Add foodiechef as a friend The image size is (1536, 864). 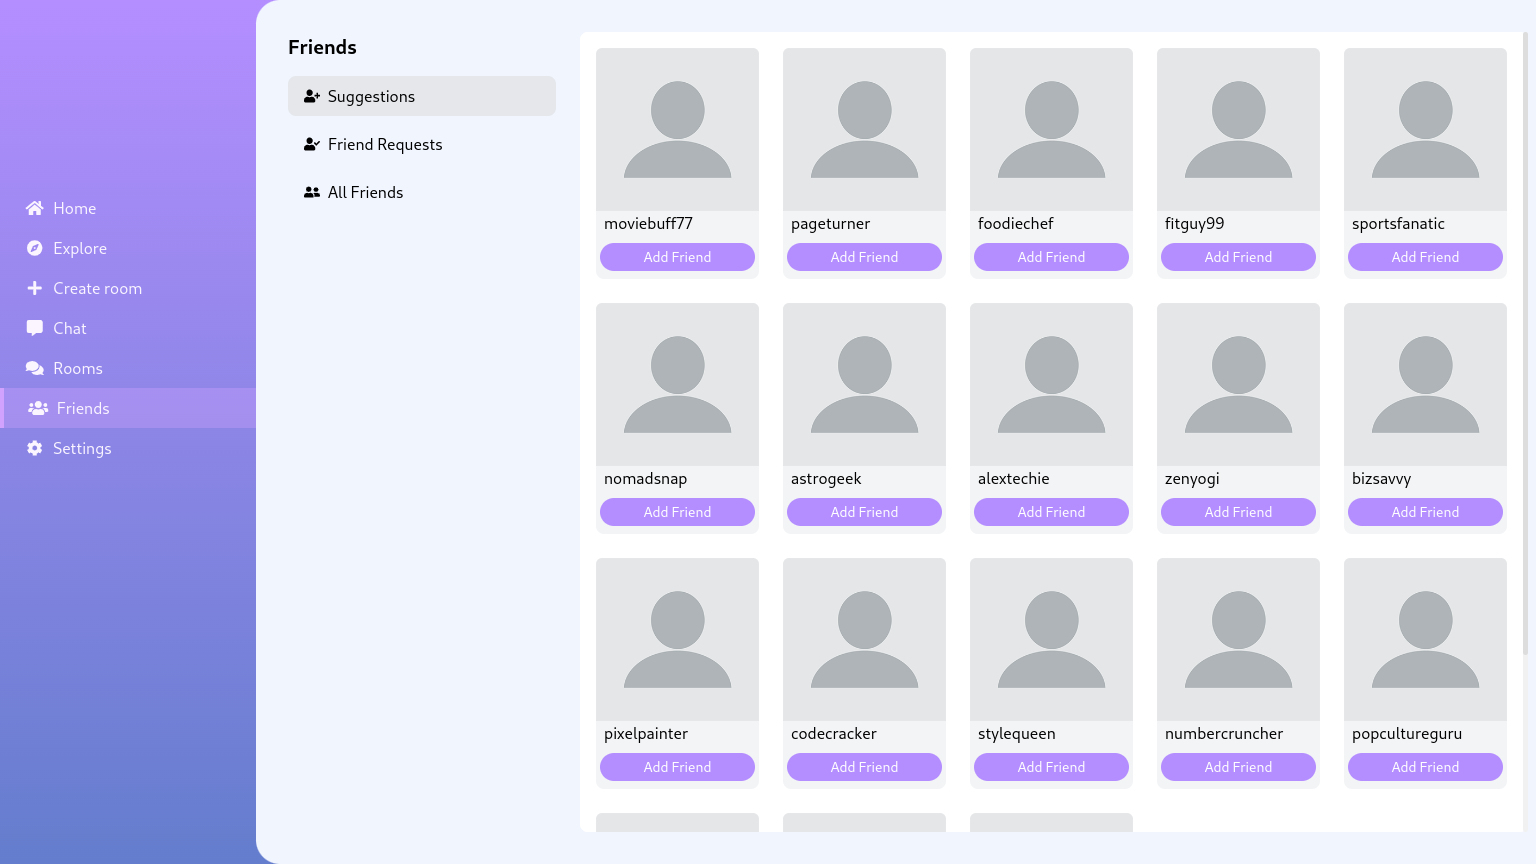pos(1051,257)
